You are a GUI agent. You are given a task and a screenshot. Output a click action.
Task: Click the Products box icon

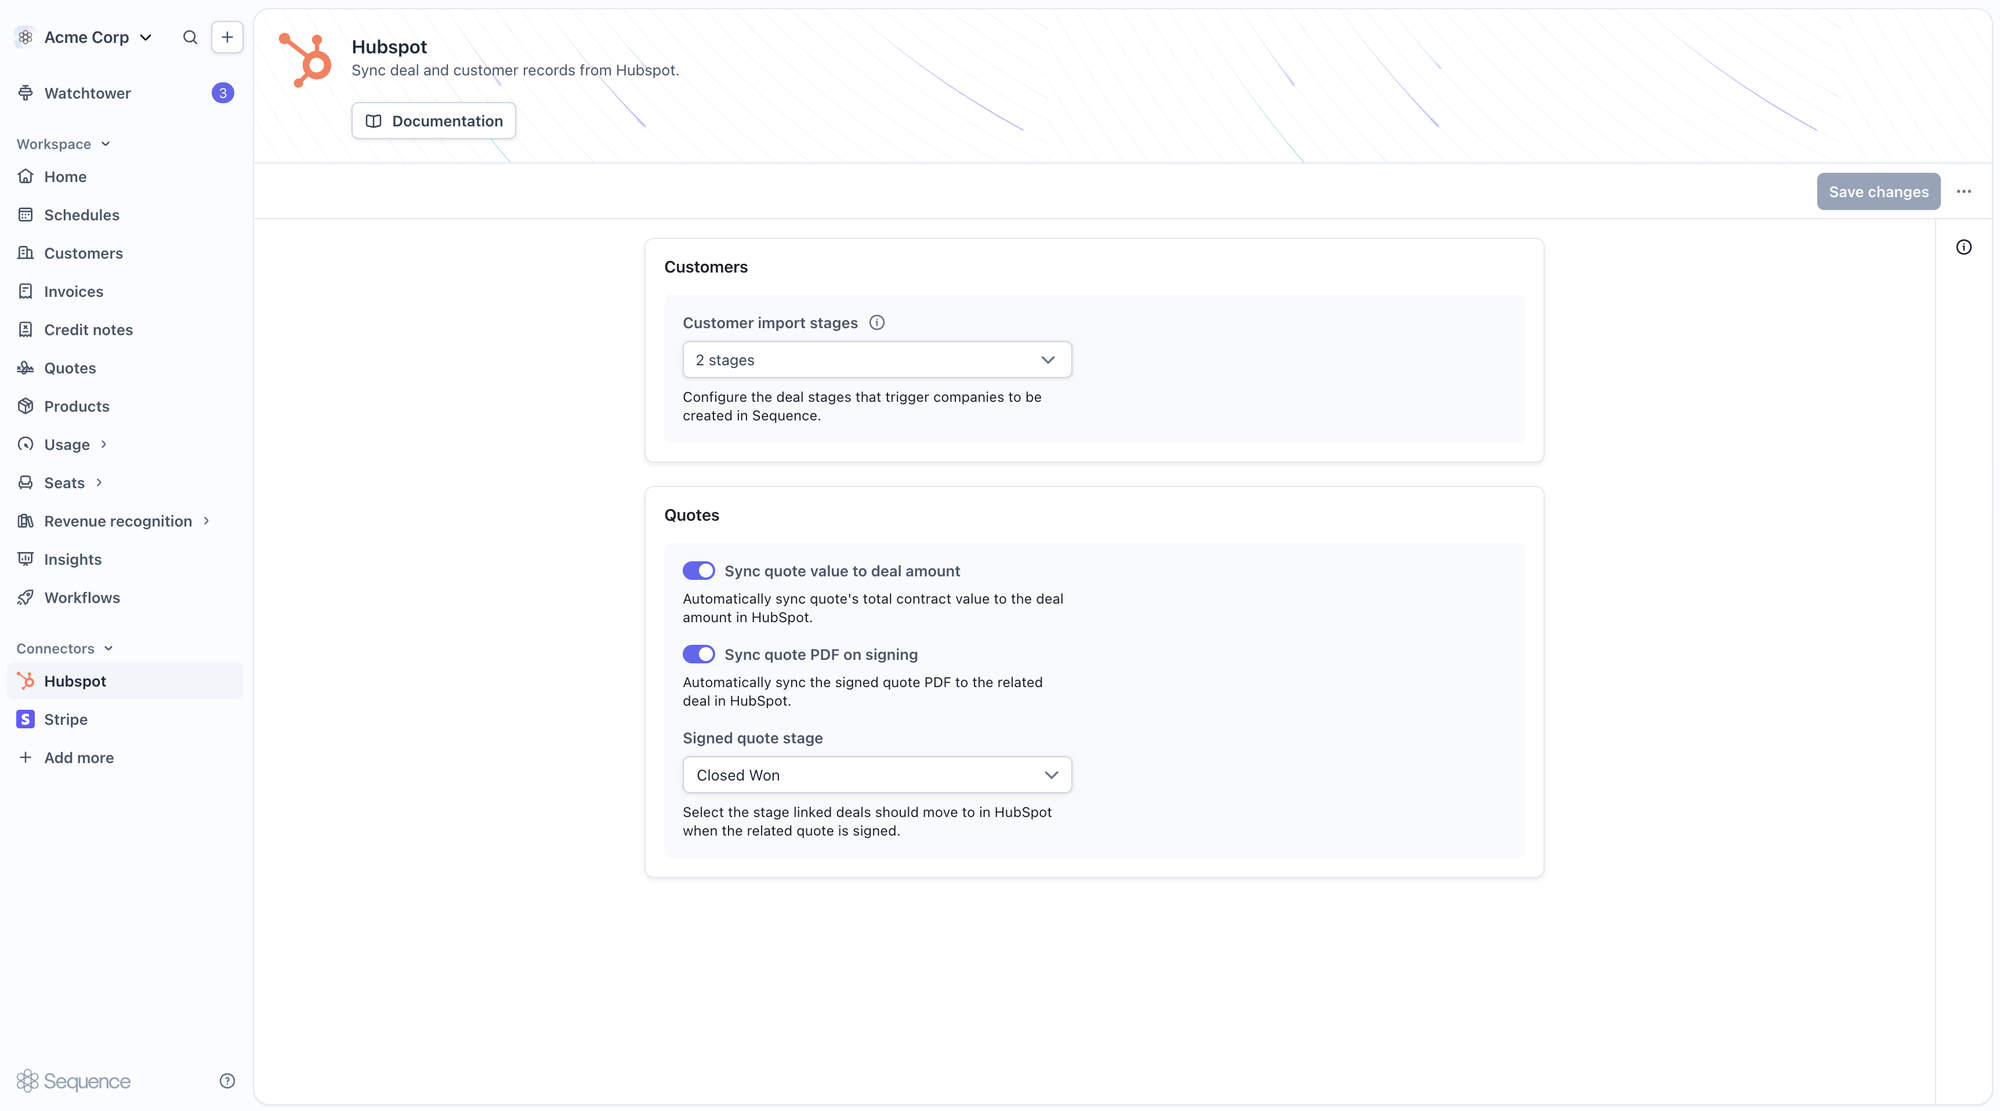pyautogui.click(x=26, y=406)
